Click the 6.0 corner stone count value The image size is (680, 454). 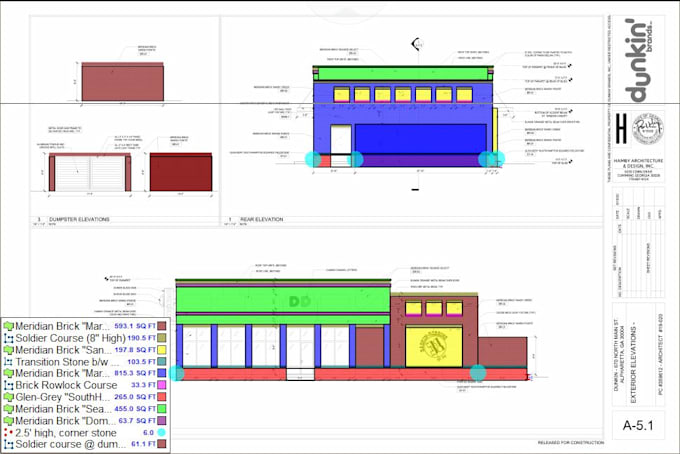(x=148, y=433)
